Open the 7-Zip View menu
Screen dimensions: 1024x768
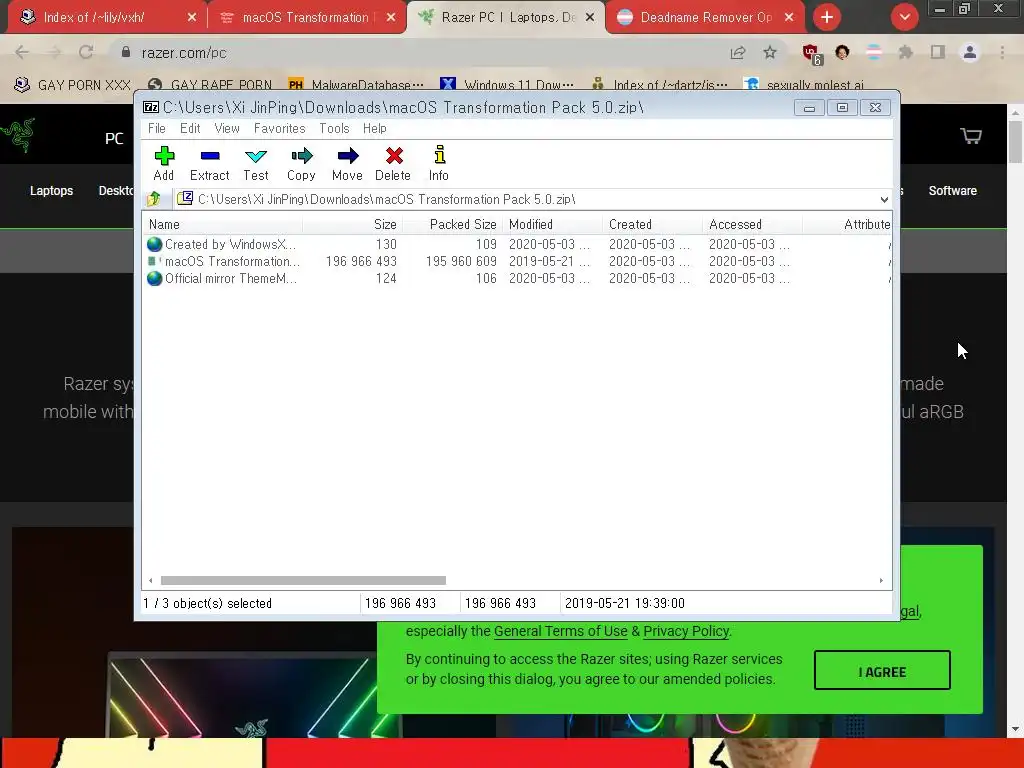pos(227,129)
